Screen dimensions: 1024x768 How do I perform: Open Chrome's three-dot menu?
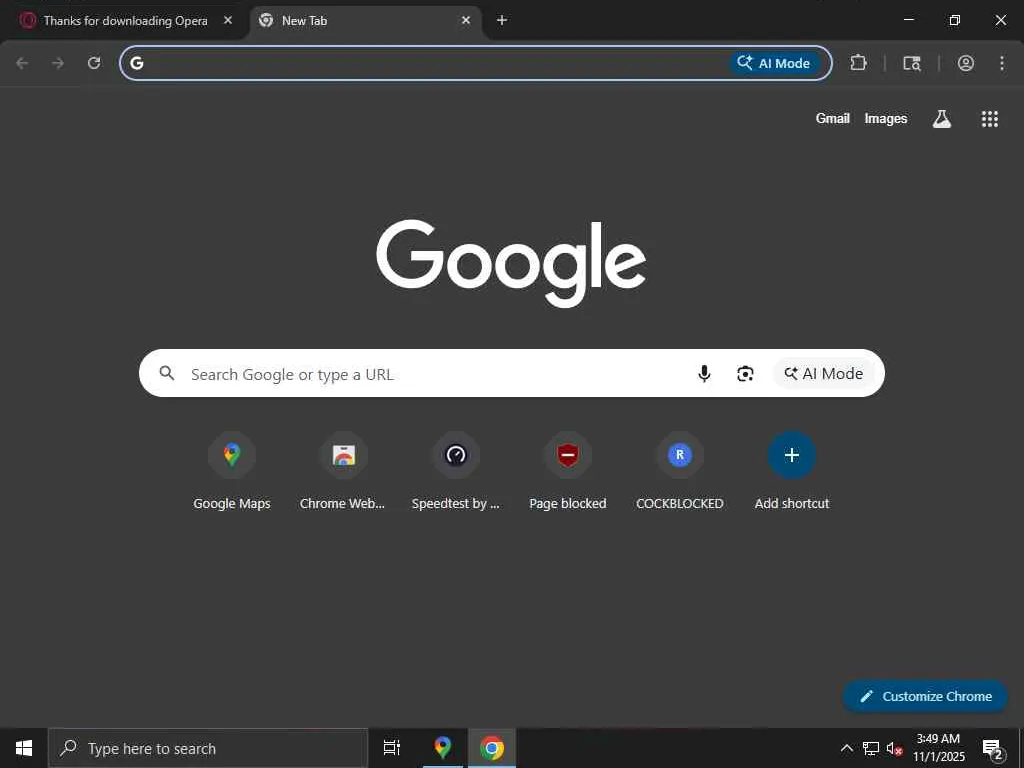[1002, 63]
